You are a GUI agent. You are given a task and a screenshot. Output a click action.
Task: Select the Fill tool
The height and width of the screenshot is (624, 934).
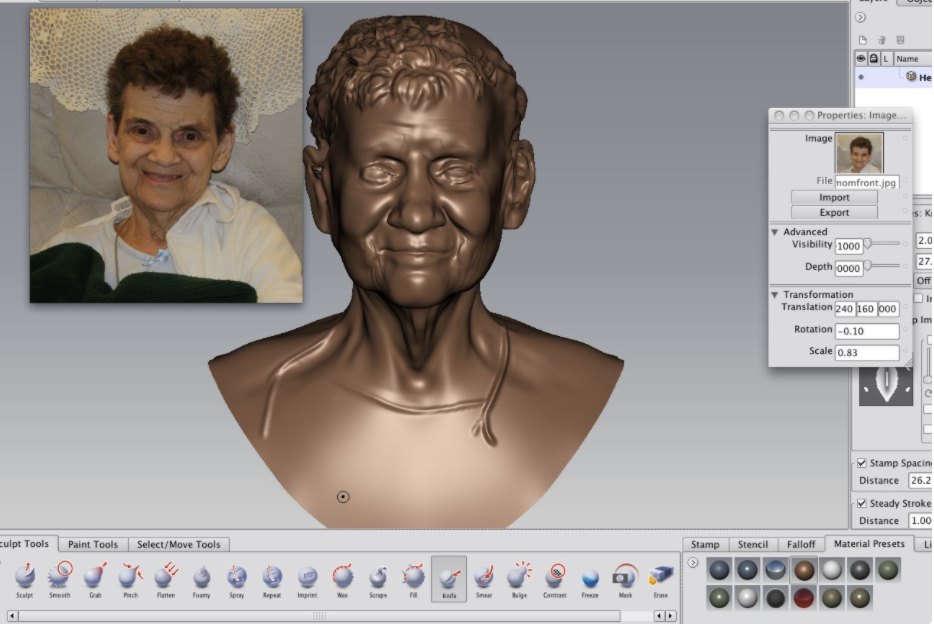413,581
